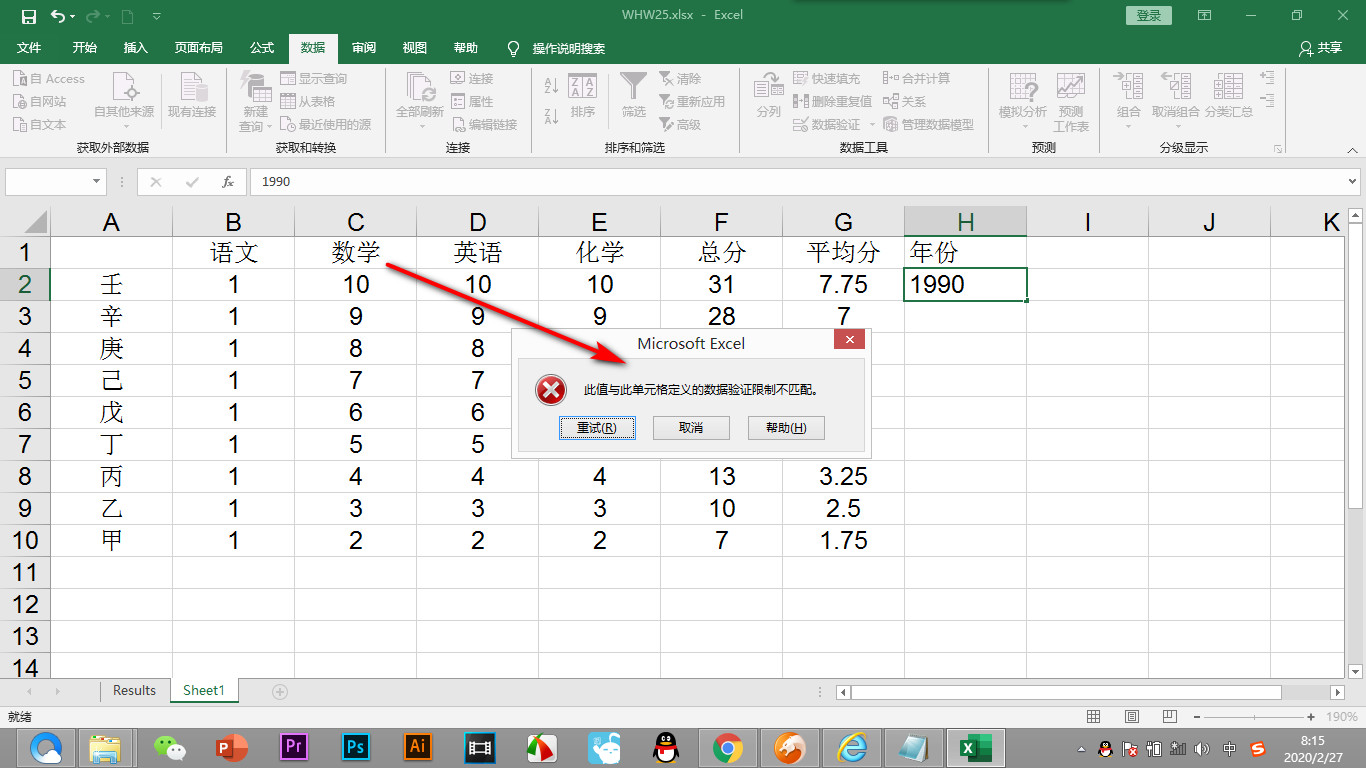This screenshot has height=768, width=1366.
Task: Click the 自文本 import option
Action: (40, 125)
